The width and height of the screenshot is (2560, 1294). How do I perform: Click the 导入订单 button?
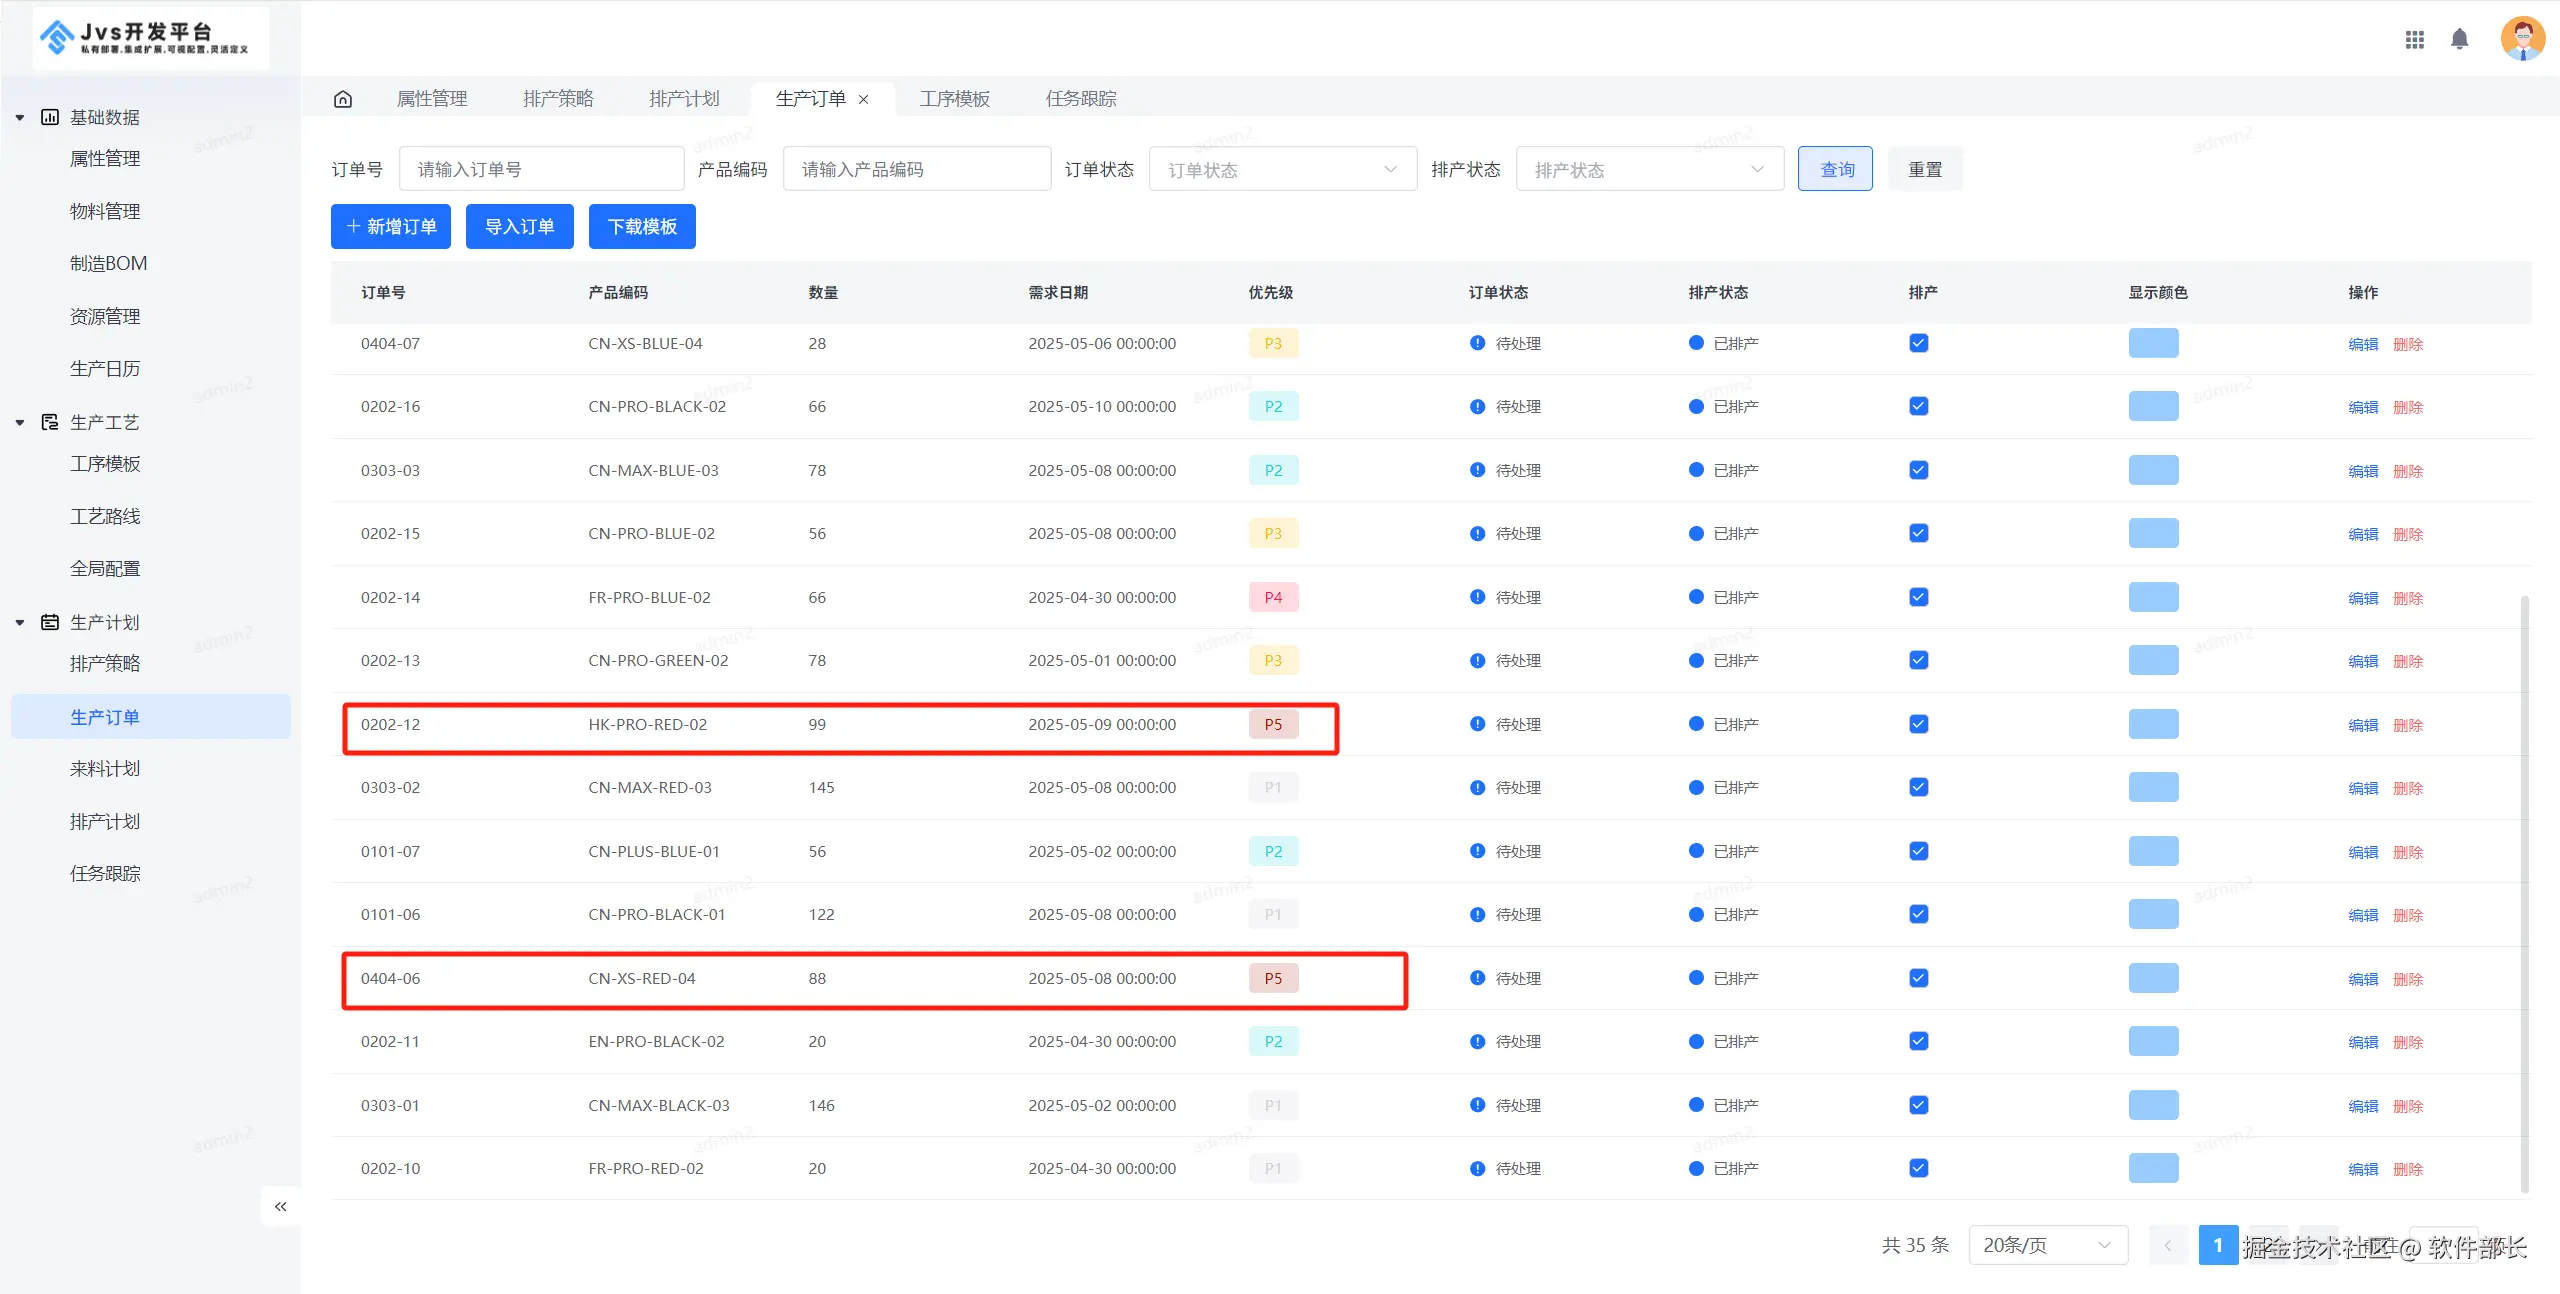519,227
